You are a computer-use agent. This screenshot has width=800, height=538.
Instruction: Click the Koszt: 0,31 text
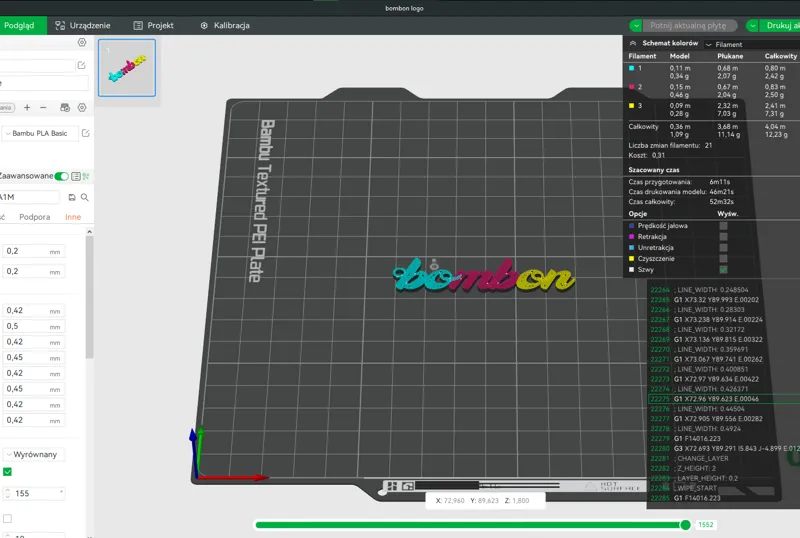(x=646, y=155)
